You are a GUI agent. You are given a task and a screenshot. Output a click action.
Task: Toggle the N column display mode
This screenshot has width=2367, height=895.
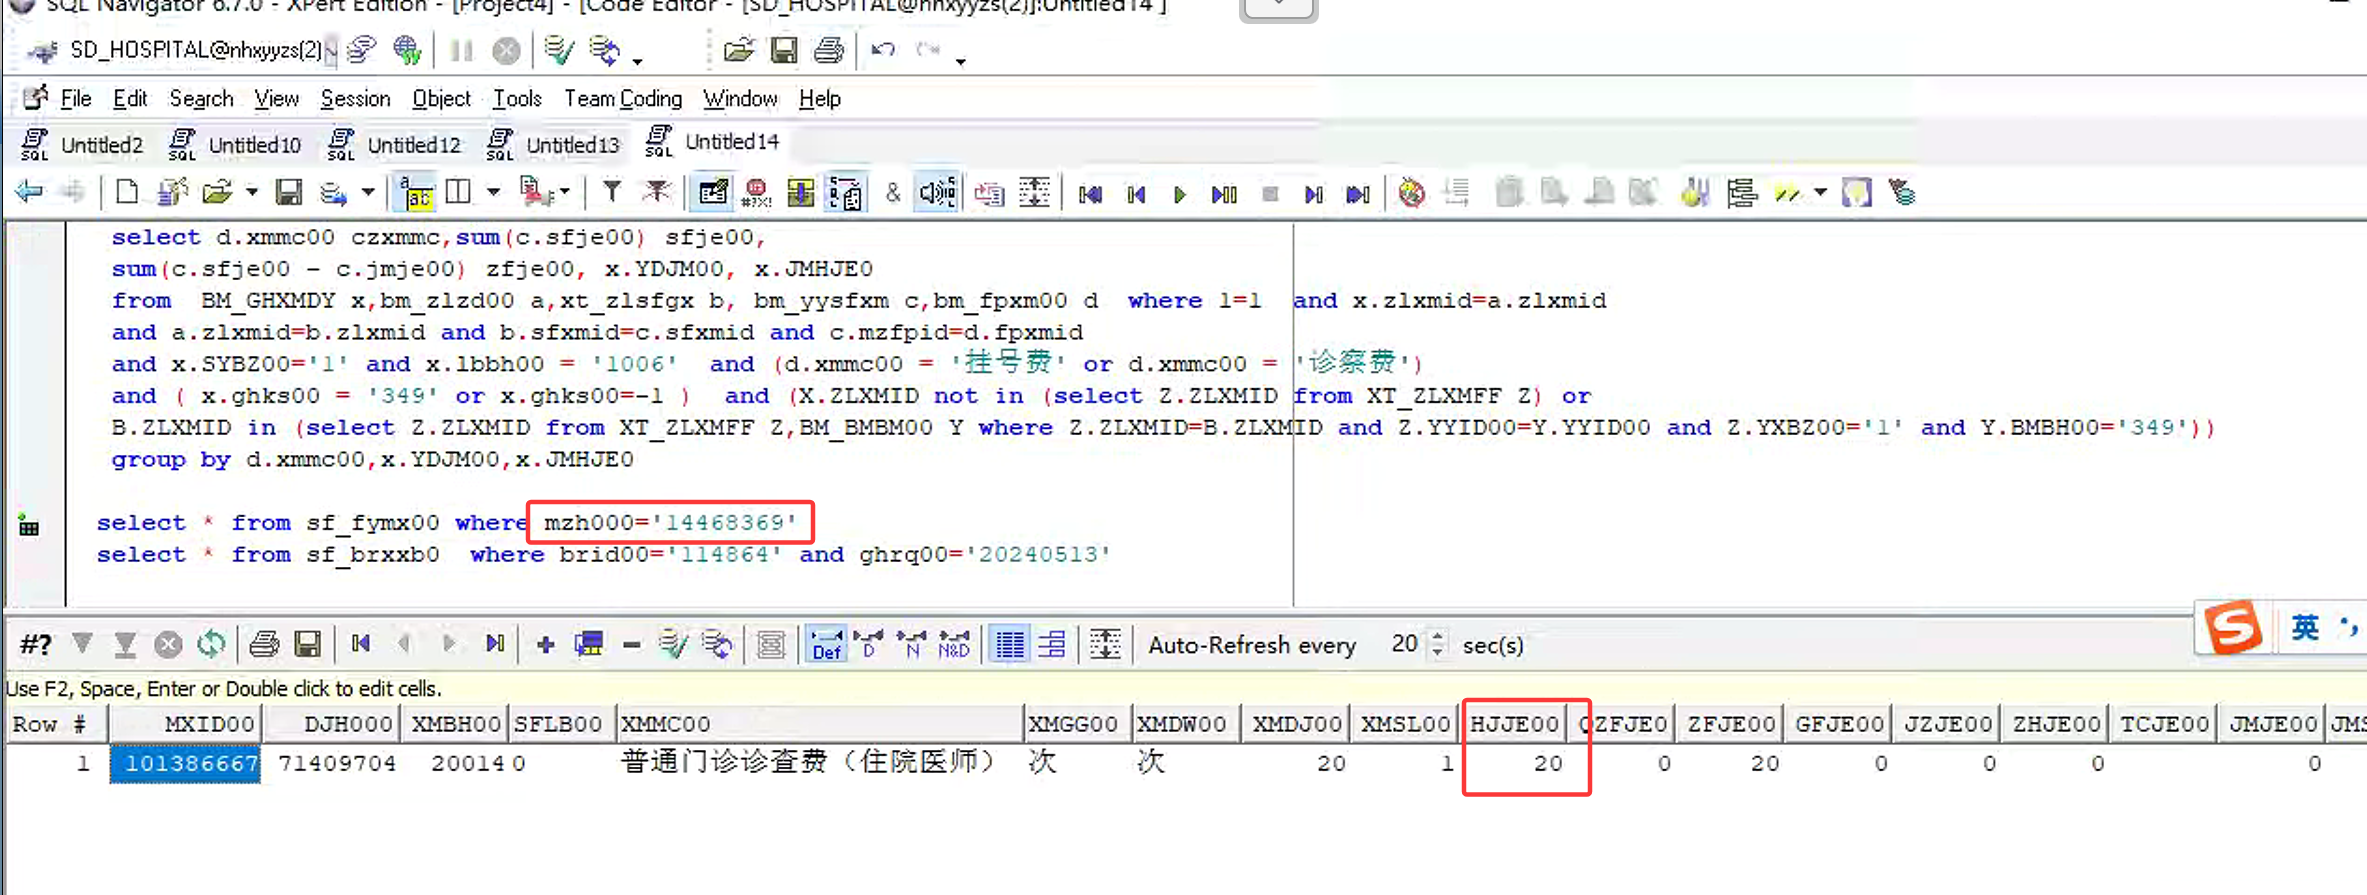(x=911, y=644)
